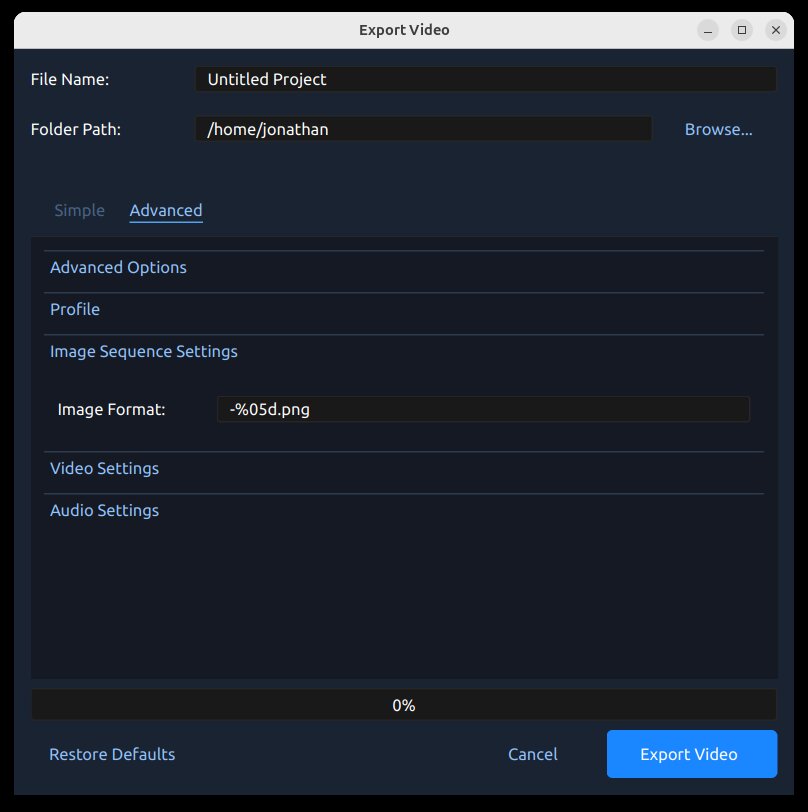Expand the Advanced Options section
Viewport: 808px width, 812px height.
(x=118, y=267)
